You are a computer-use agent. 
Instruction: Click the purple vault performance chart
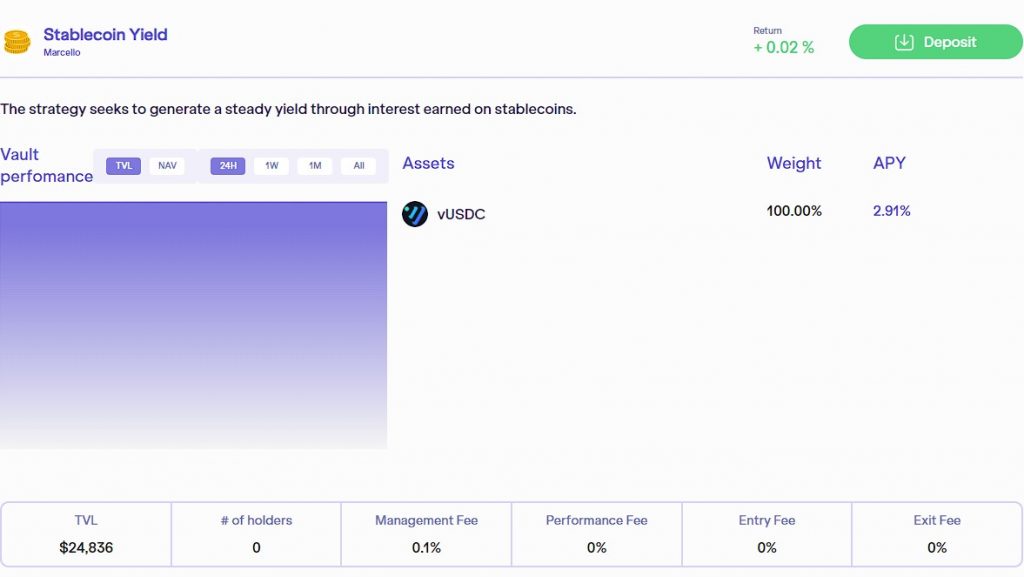click(193, 325)
